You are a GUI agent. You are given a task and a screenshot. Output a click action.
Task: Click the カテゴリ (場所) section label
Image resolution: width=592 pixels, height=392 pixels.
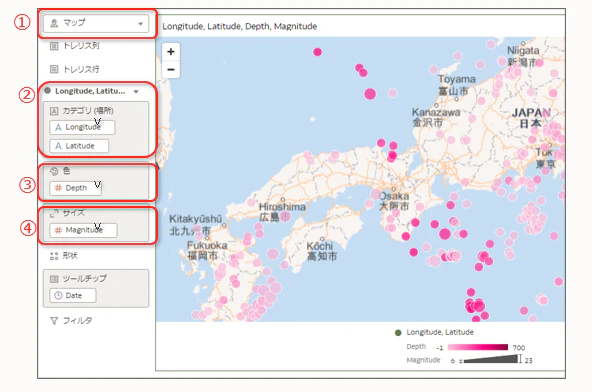click(x=88, y=111)
